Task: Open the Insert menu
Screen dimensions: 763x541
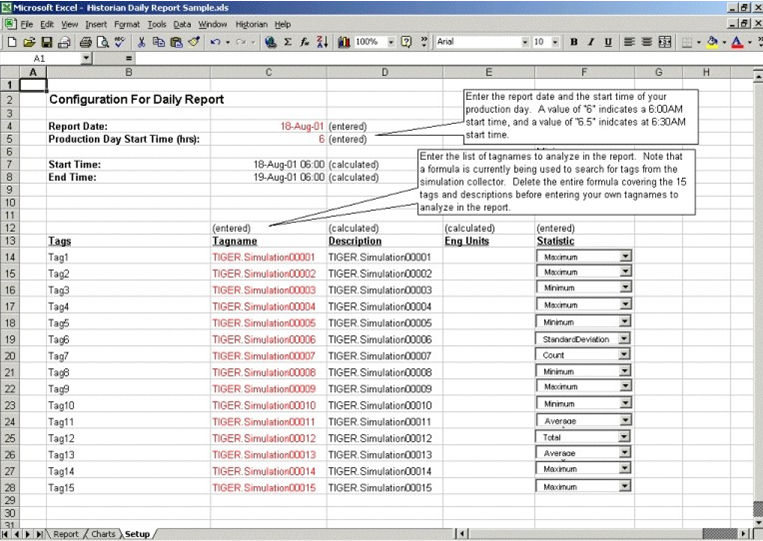Action: pos(96,24)
